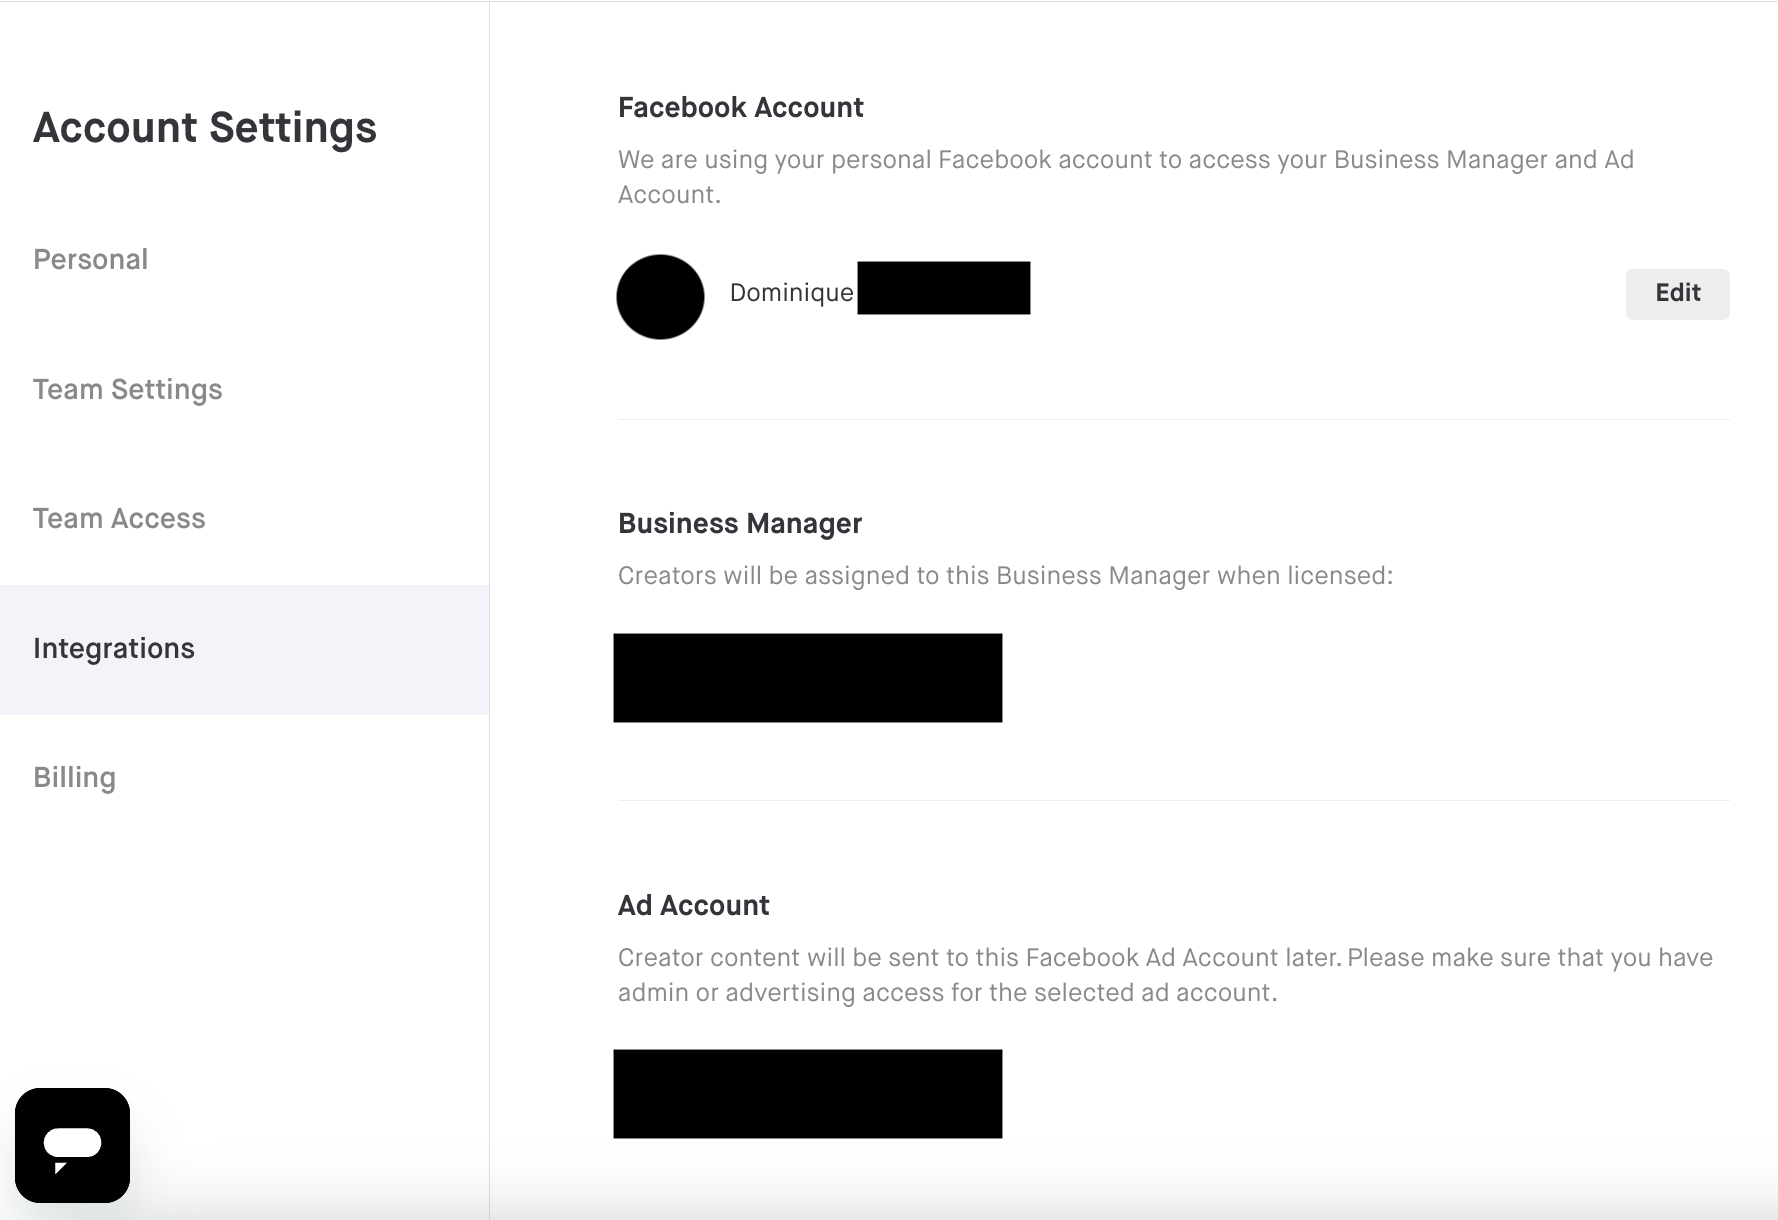Click the Dominique account name
1778x1220 pixels.
(791, 292)
